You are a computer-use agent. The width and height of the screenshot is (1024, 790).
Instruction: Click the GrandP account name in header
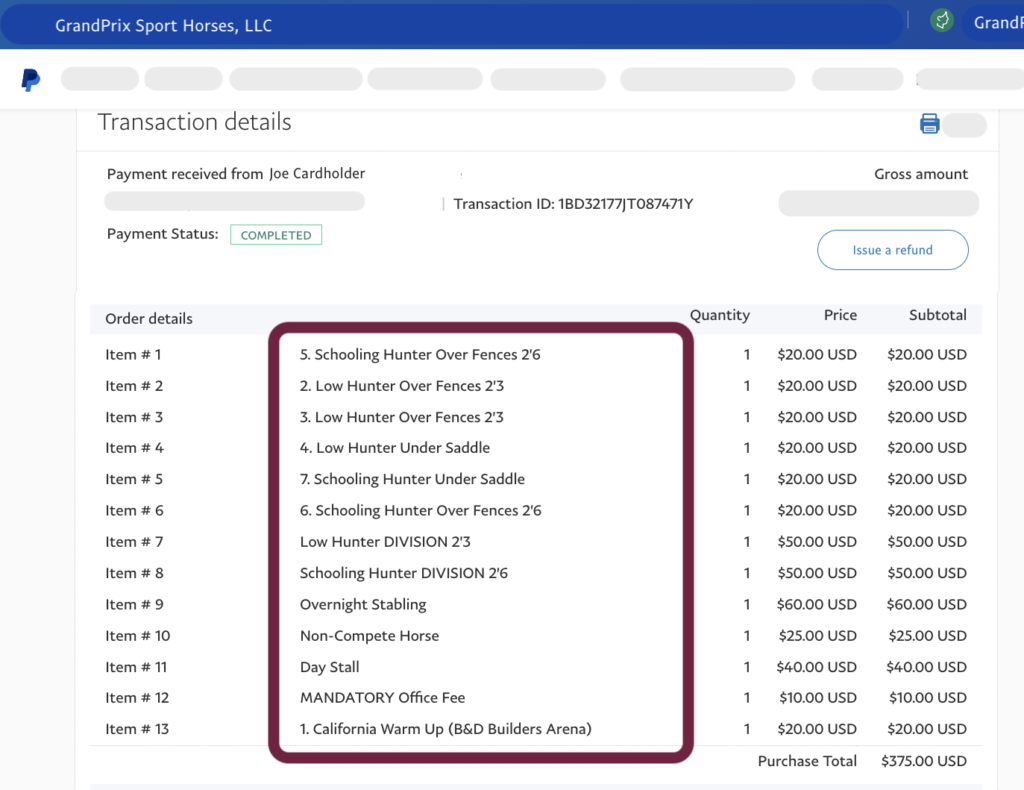tap(999, 23)
